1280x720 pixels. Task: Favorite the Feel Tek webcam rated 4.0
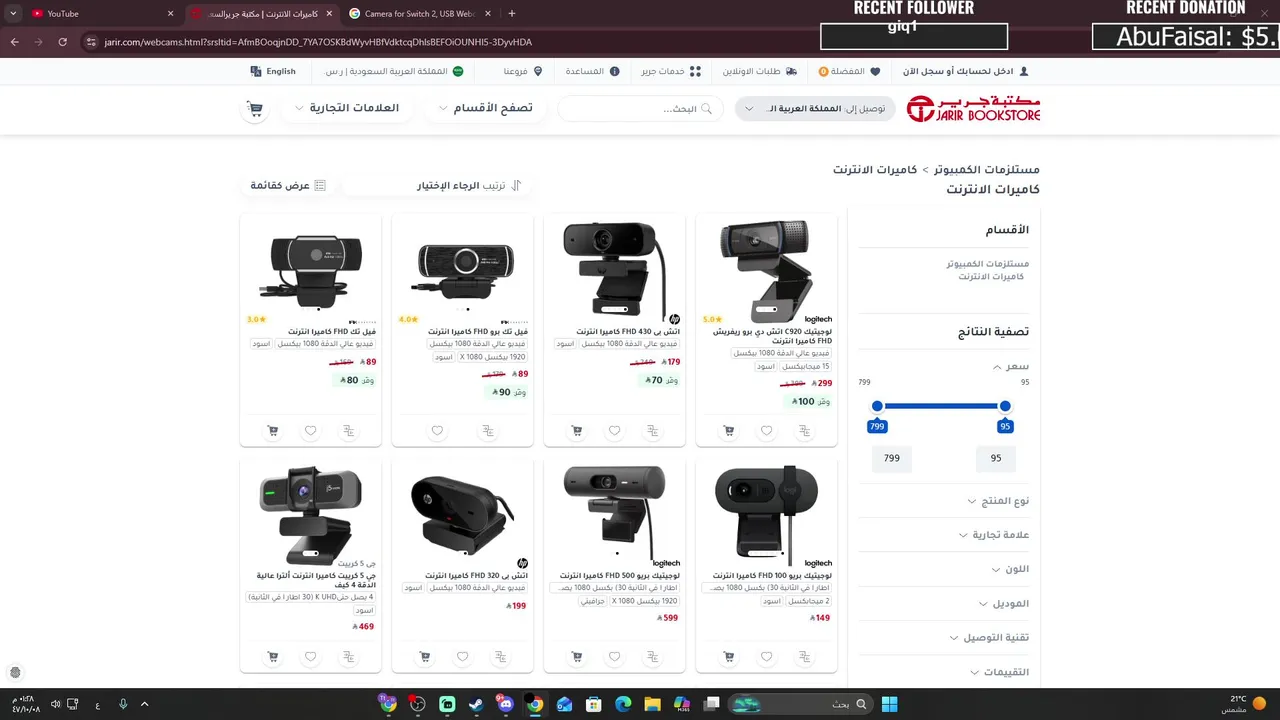(x=437, y=431)
